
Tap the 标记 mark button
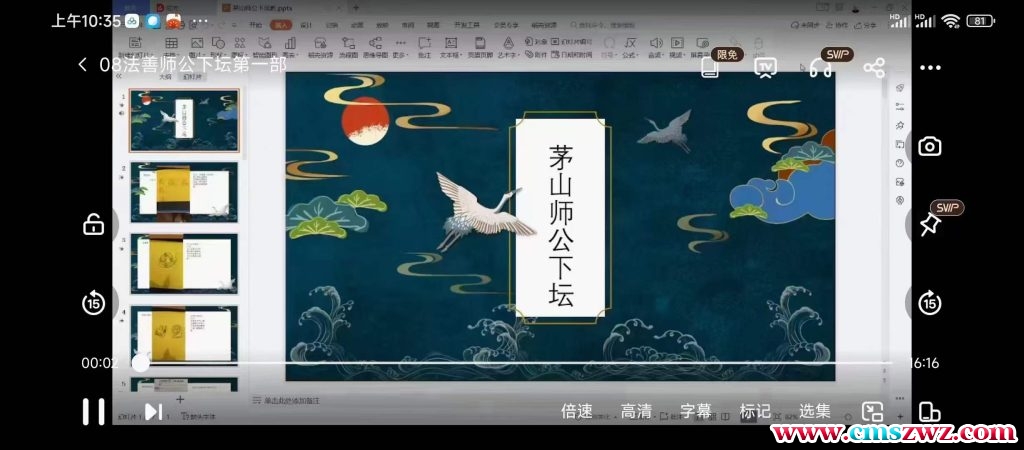(755, 411)
